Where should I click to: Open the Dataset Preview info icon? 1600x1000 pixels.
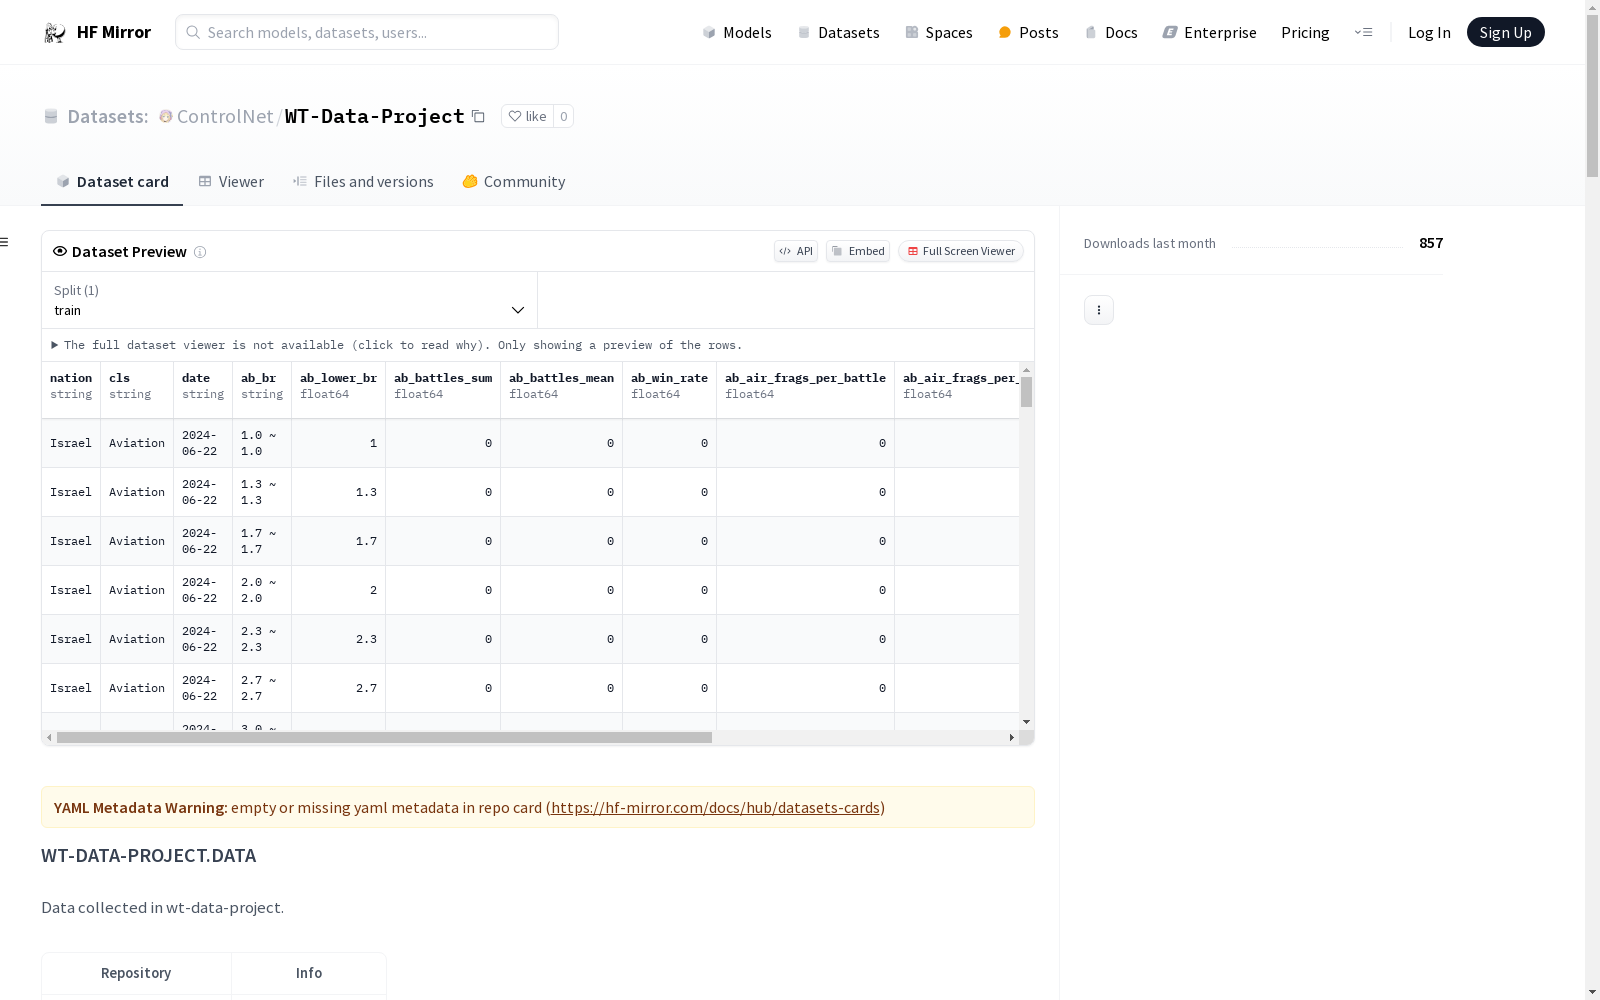pos(200,252)
